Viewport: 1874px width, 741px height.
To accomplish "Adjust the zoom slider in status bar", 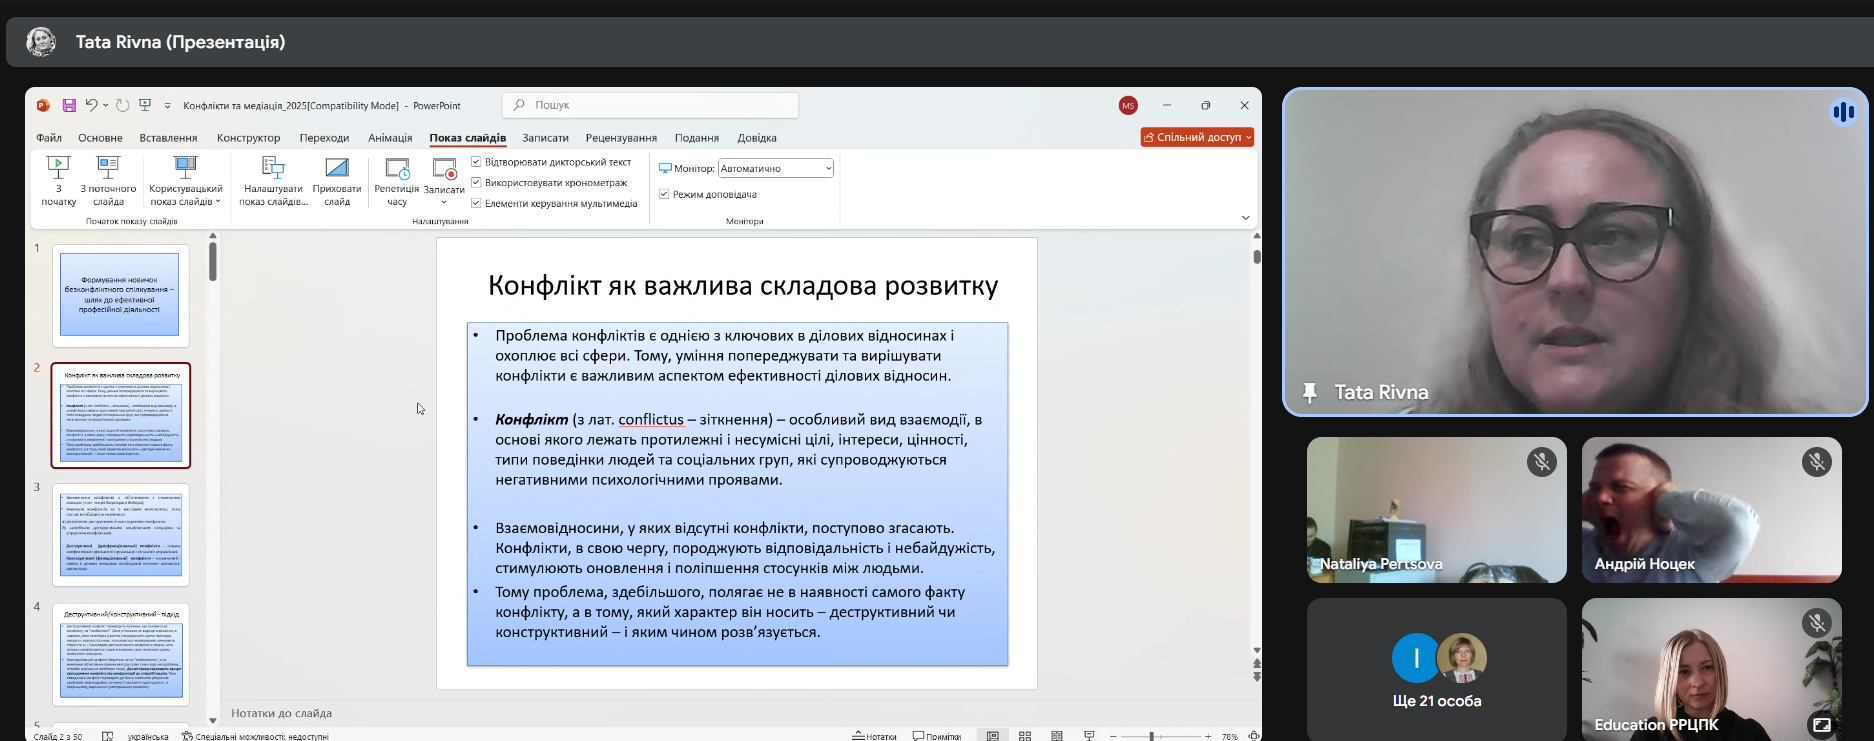I will click(1151, 736).
